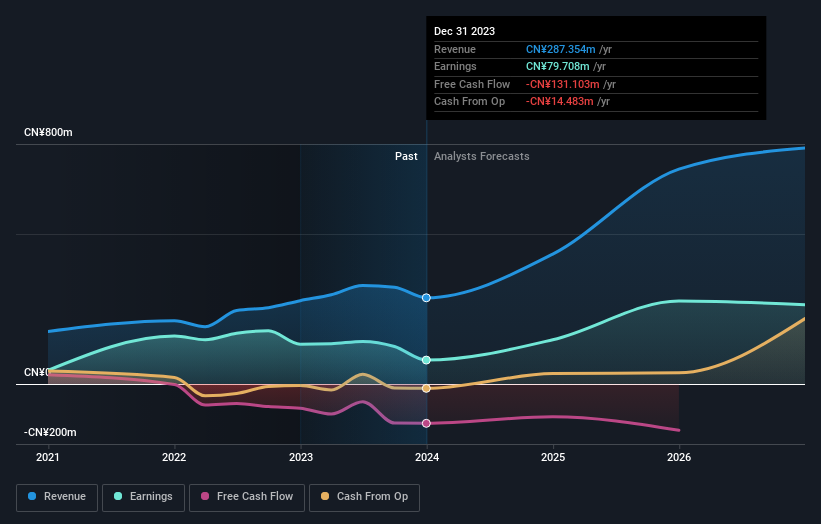
Task: Click the CN¥800m y-axis label
Action: 48,132
